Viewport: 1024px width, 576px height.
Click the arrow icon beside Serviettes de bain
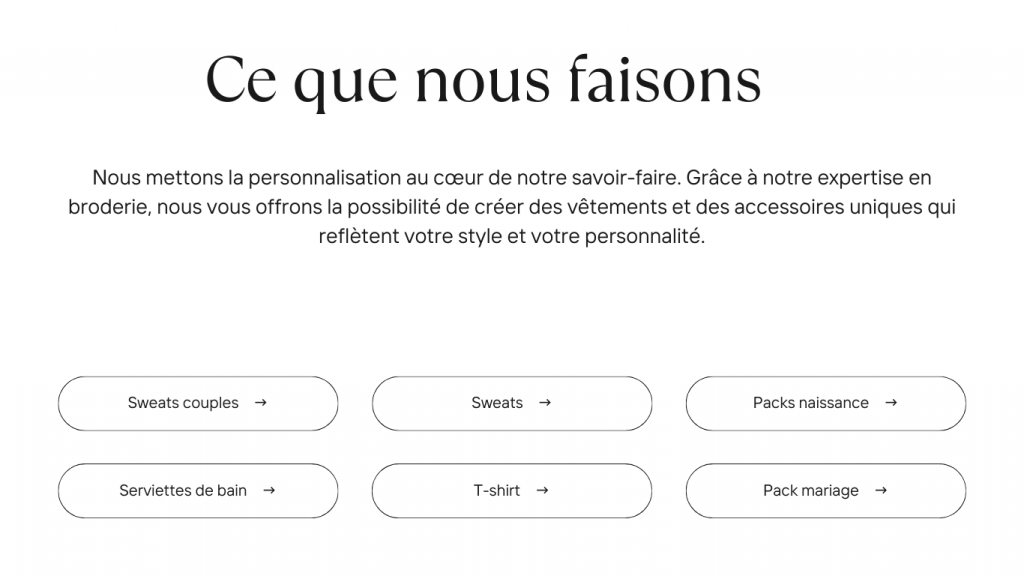[269, 491]
